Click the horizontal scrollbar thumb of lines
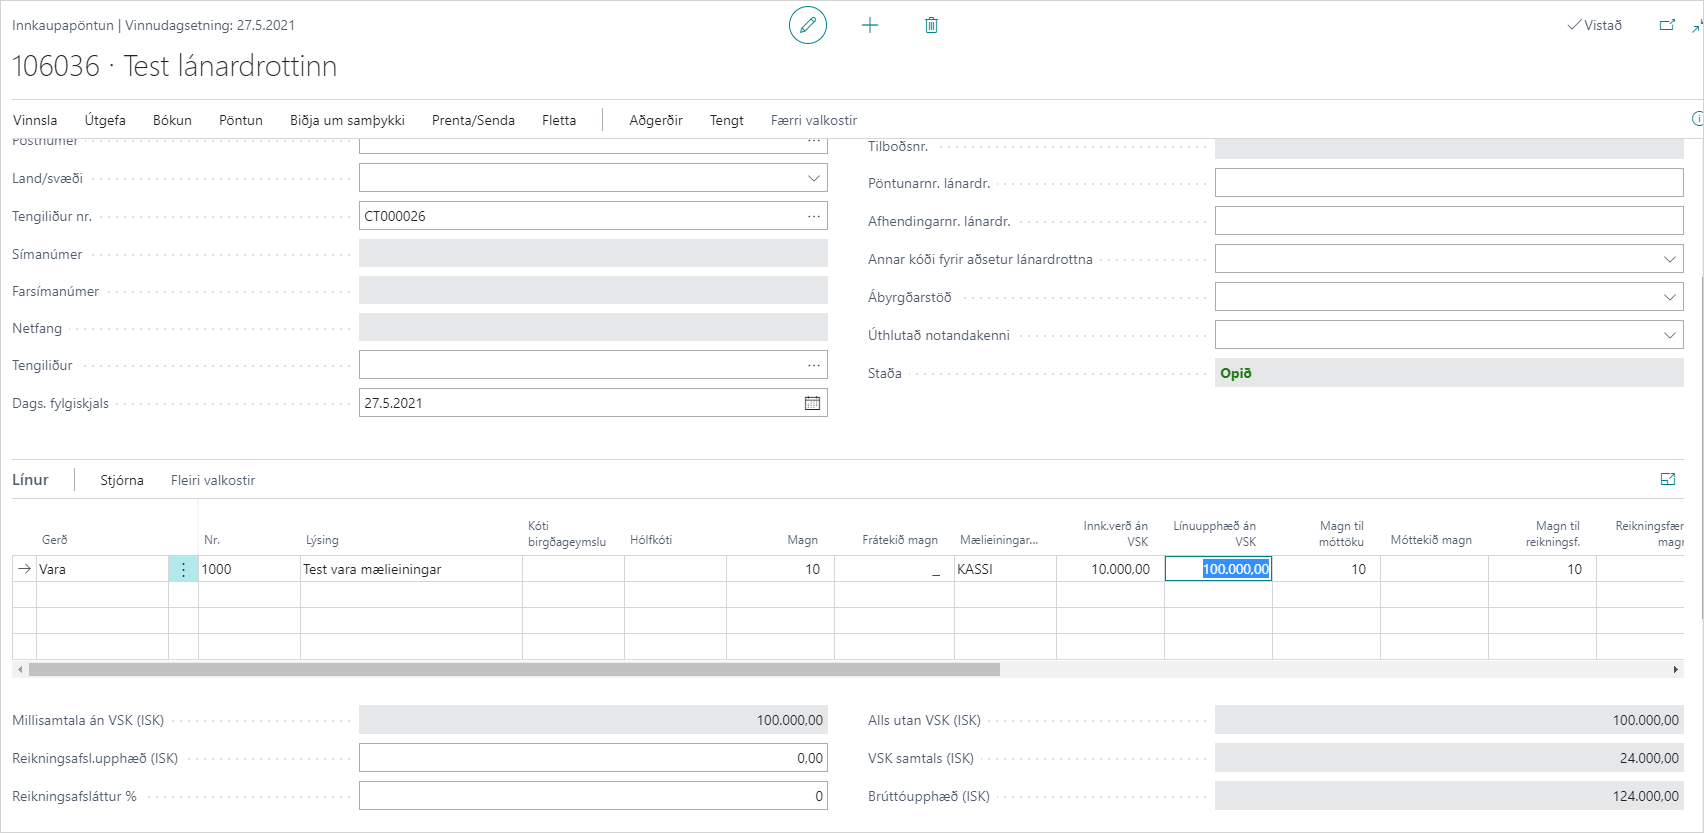Screen dimensions: 1704x833 coord(514,669)
